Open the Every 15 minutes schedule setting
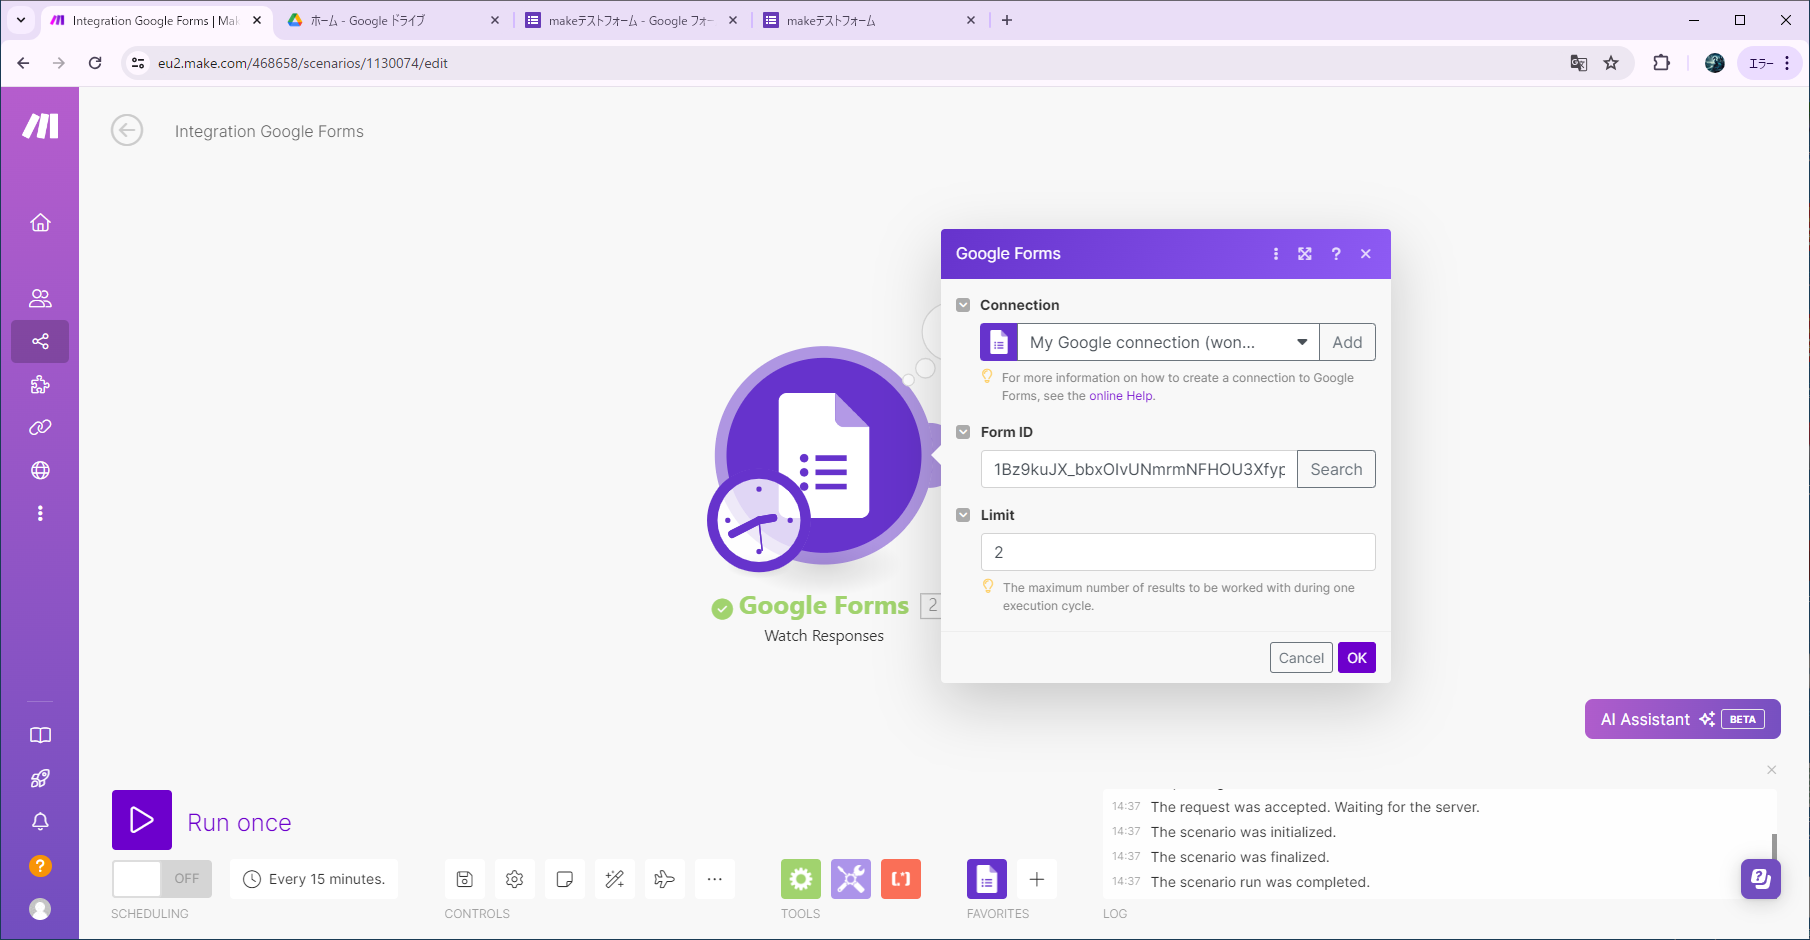Image resolution: width=1810 pixels, height=940 pixels. coord(314,879)
